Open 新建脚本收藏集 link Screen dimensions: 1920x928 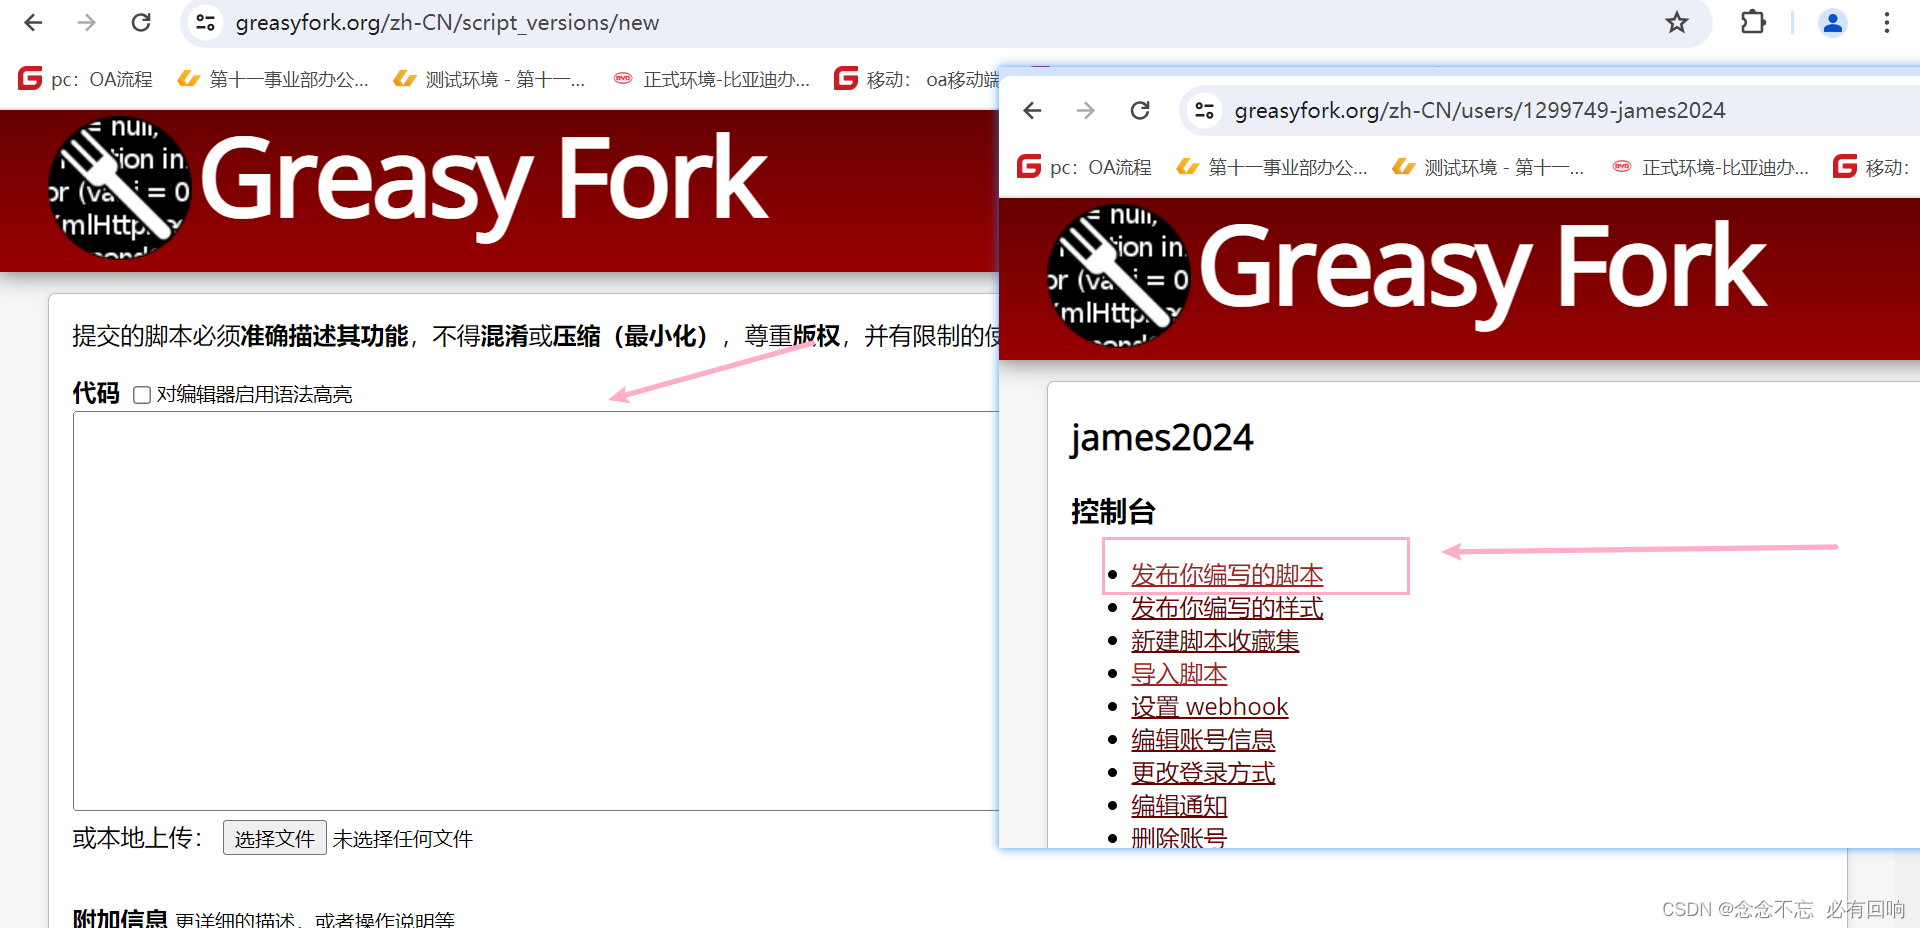(x=1215, y=641)
